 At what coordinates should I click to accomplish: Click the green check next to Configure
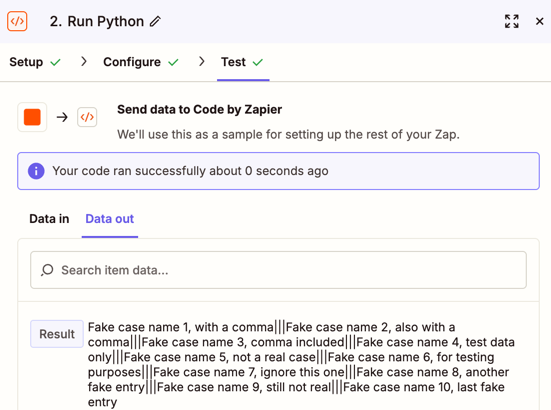173,63
